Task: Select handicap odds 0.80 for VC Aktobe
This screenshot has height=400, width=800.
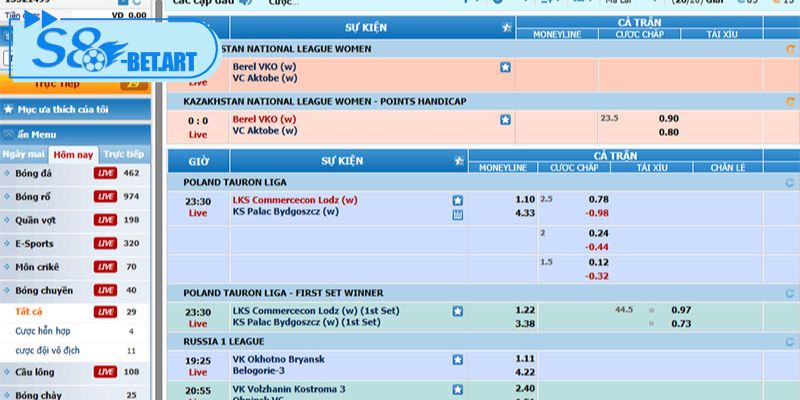Action: (668, 132)
